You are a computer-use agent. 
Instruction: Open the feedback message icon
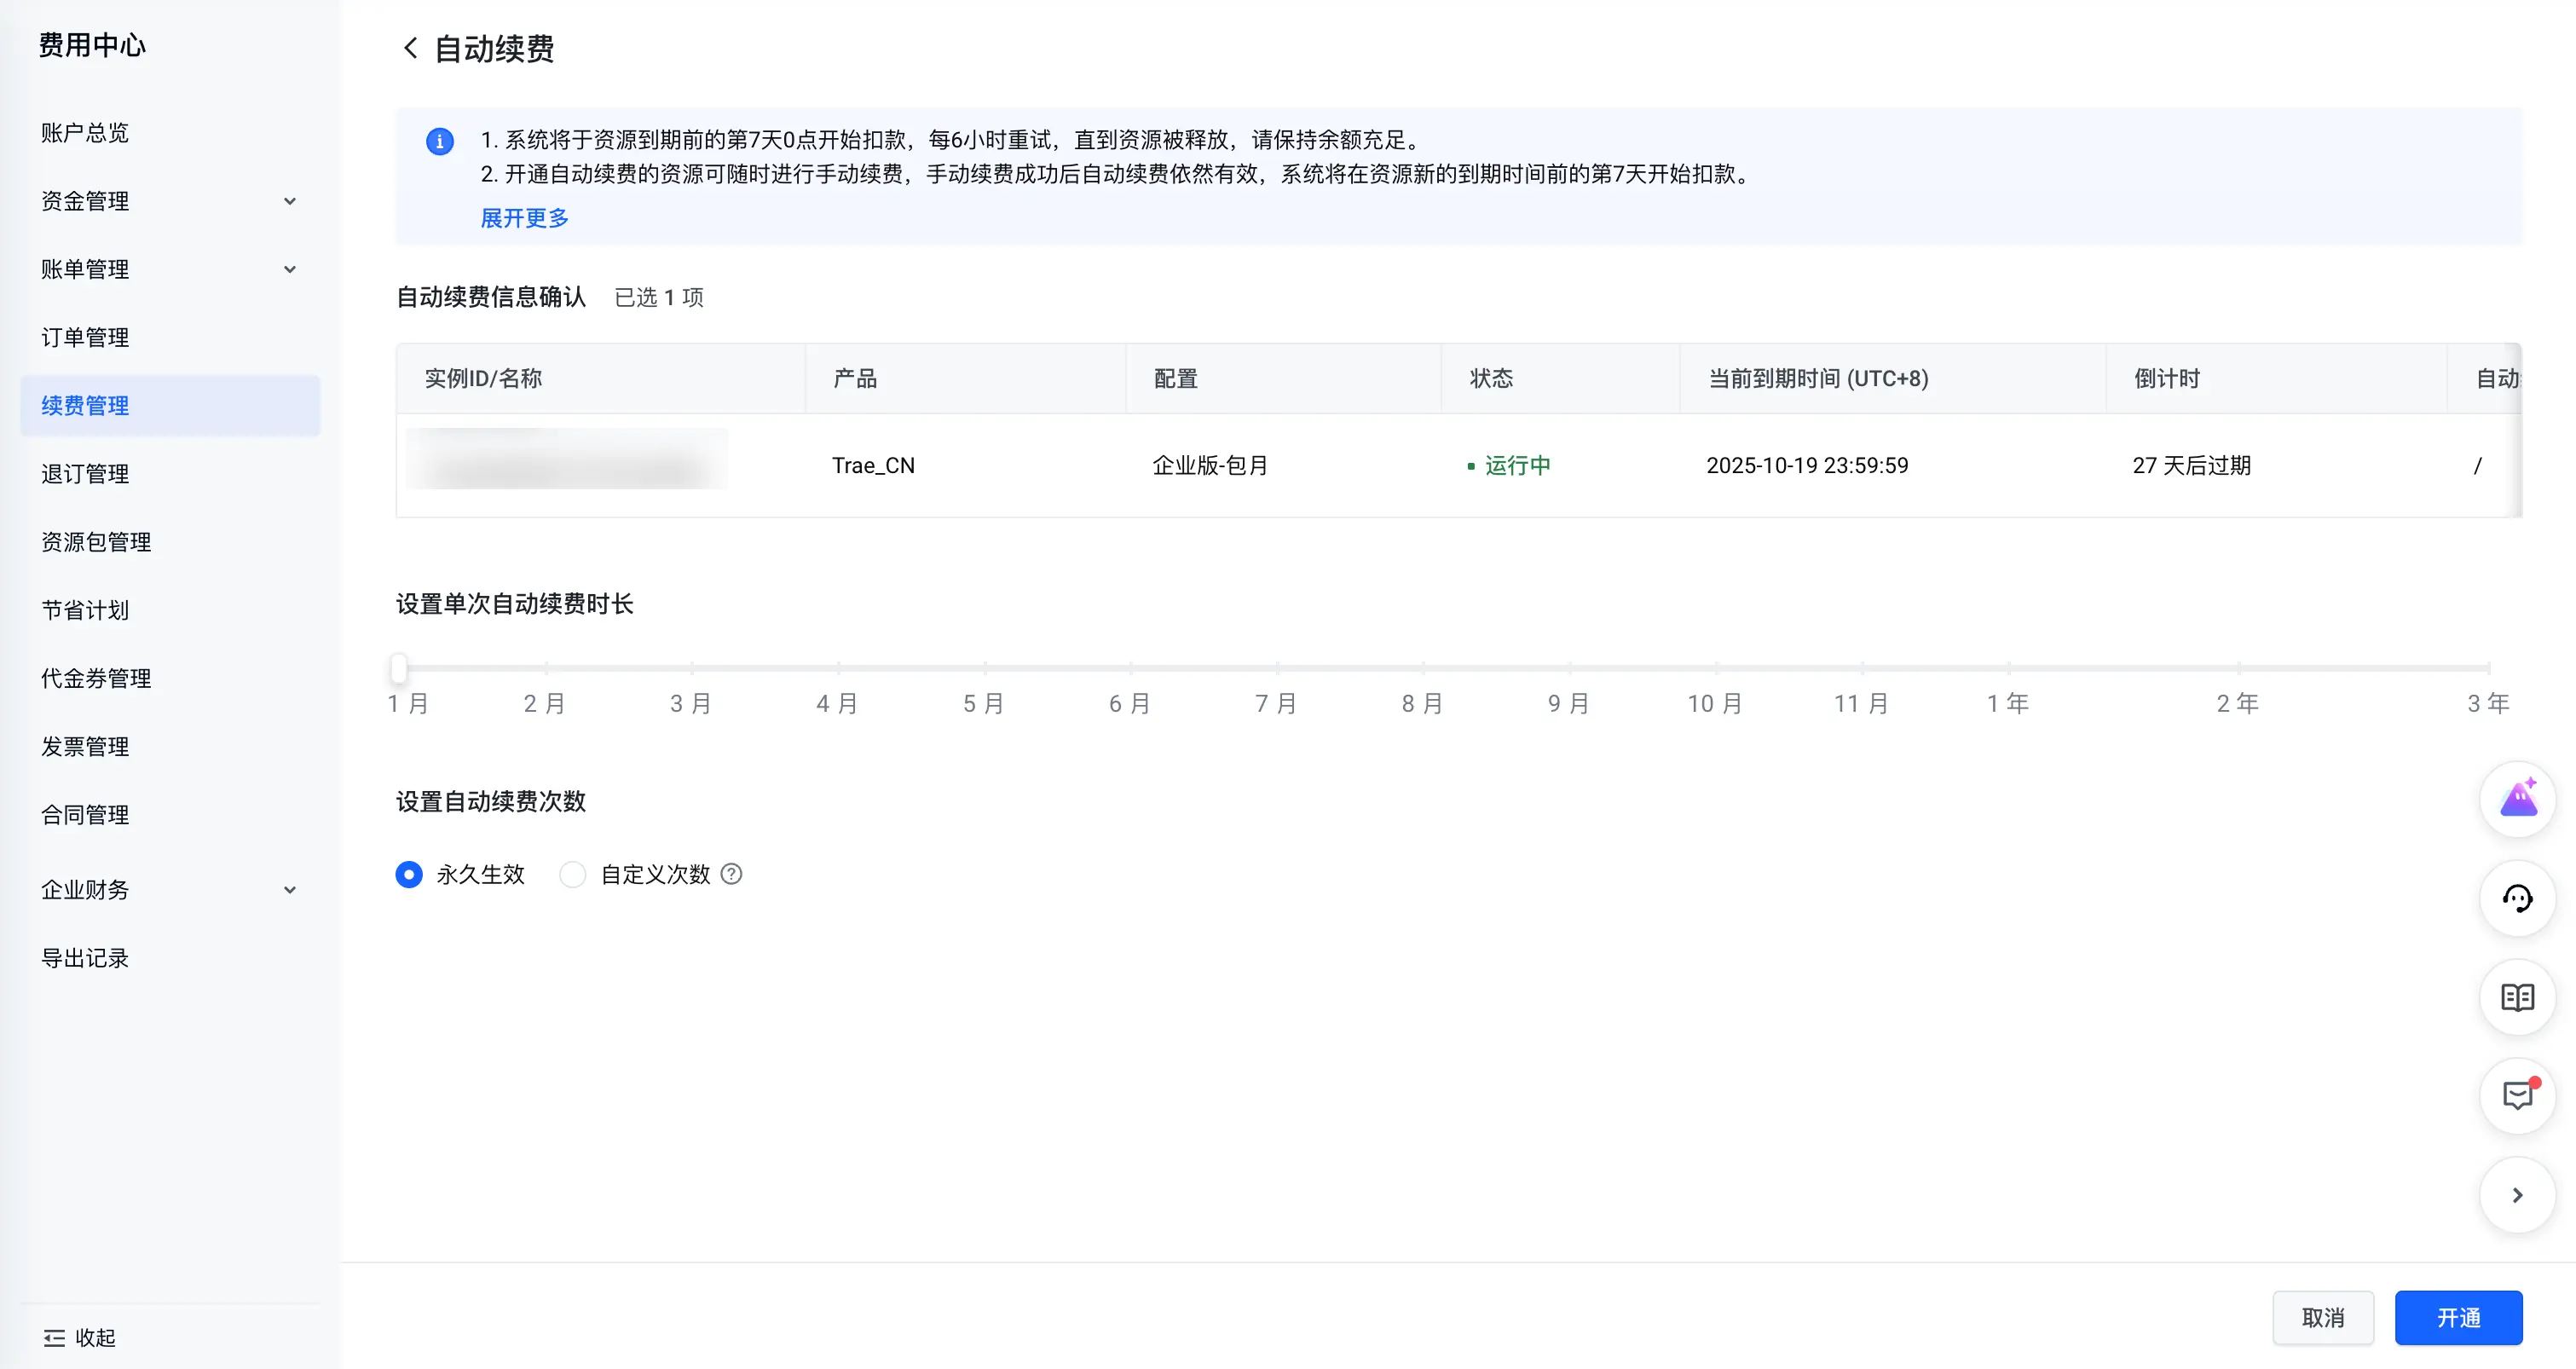[x=2517, y=1096]
